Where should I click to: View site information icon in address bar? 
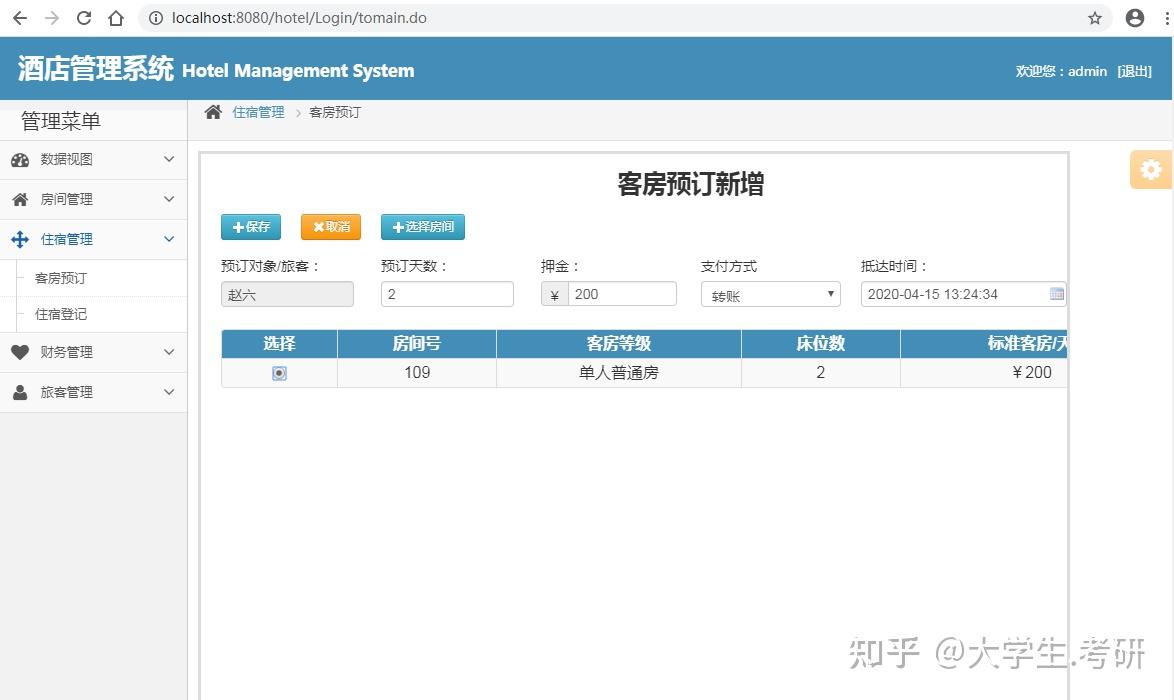tap(156, 18)
